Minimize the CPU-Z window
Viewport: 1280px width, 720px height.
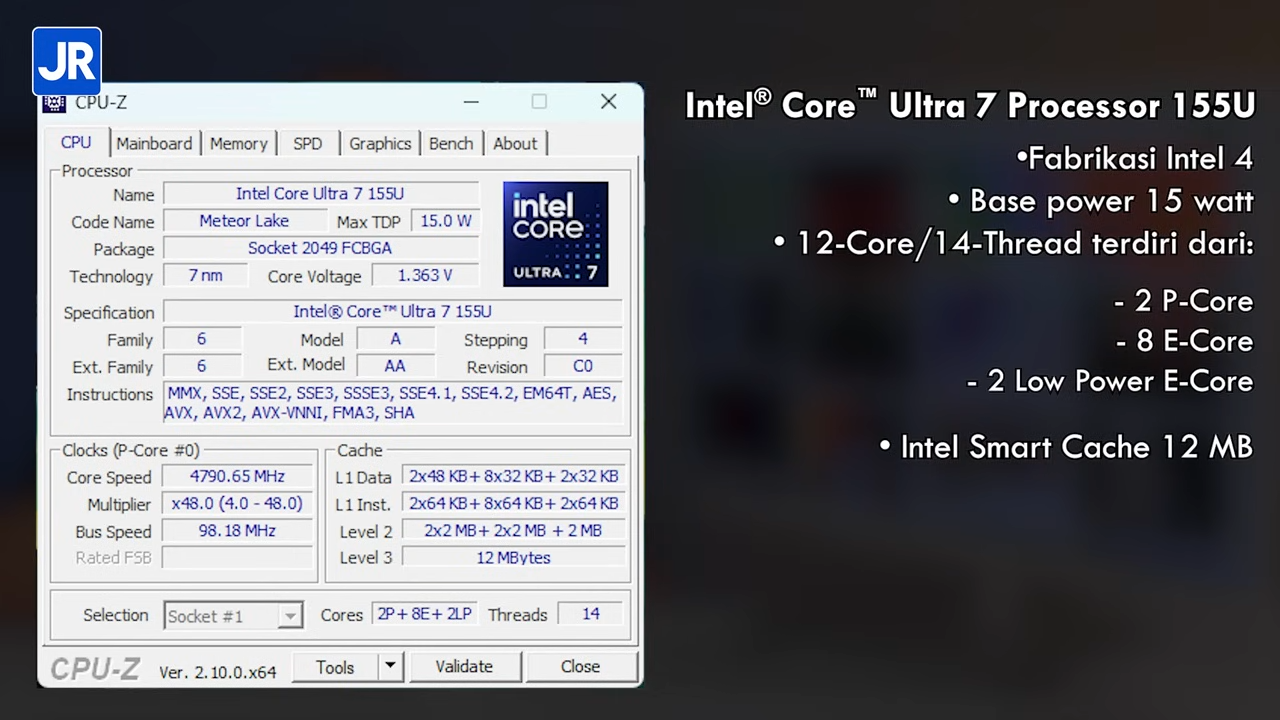click(x=471, y=102)
